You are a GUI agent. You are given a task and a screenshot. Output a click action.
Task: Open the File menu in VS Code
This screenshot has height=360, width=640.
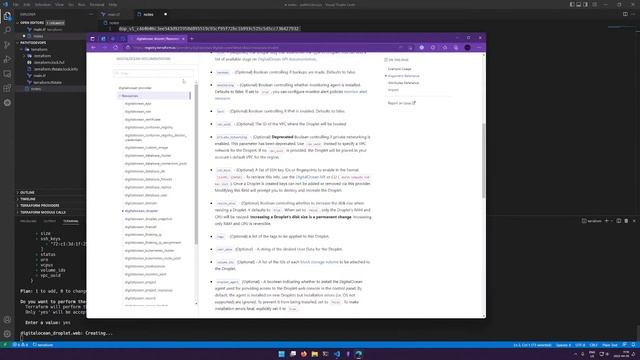point(16,4)
